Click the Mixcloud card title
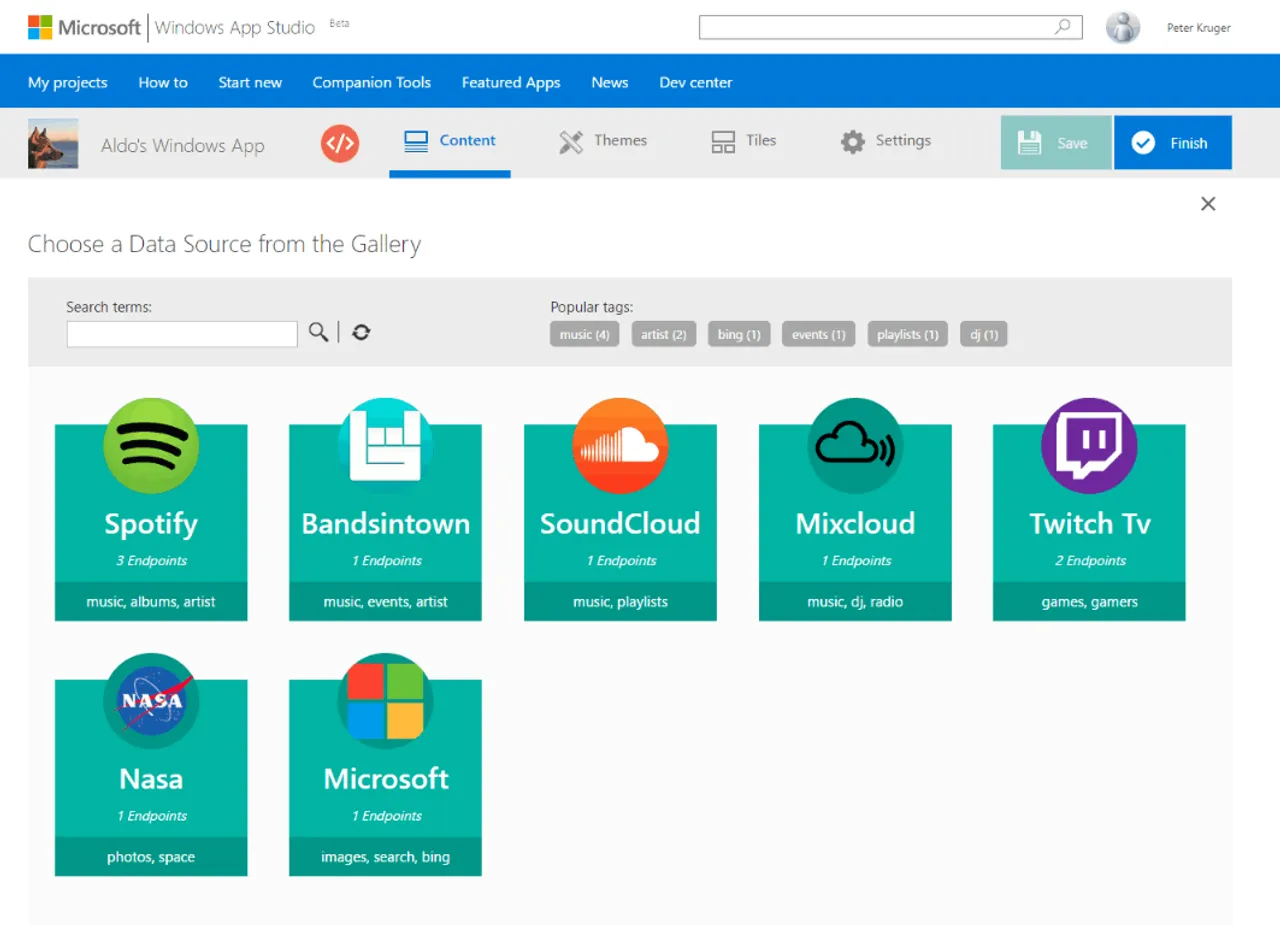Viewport: 1280px width, 925px height. click(855, 524)
